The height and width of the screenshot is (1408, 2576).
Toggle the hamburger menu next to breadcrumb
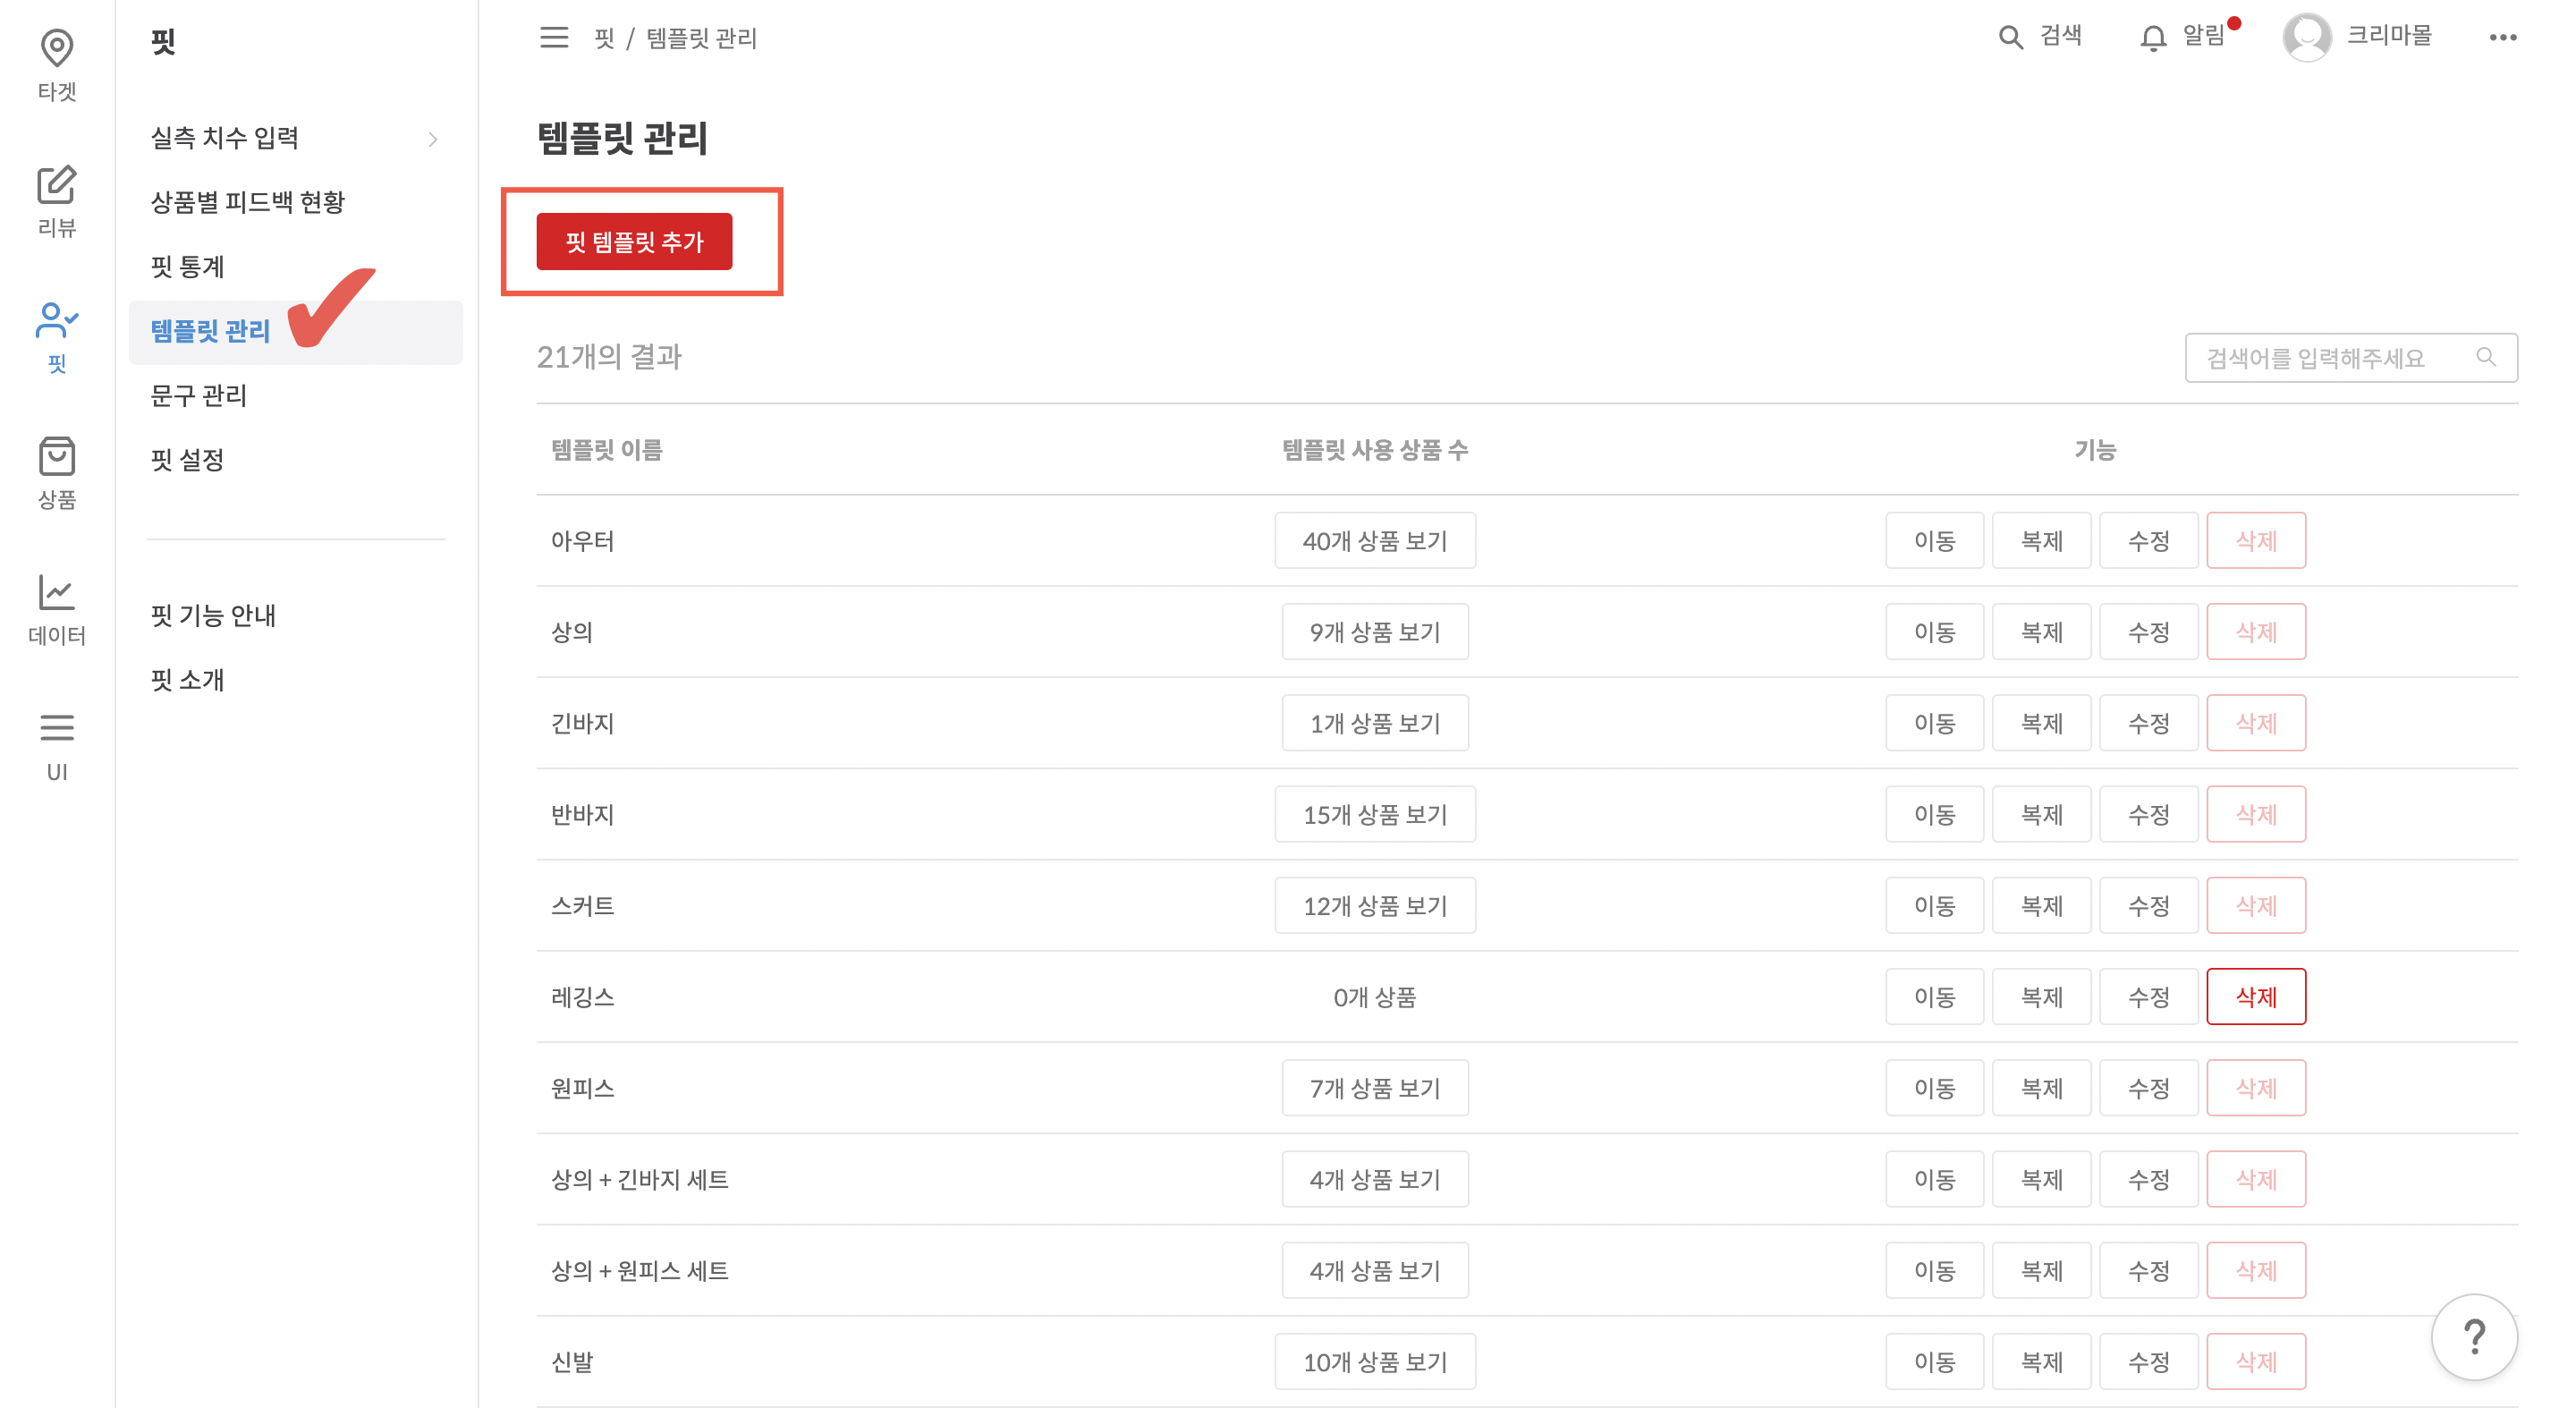coord(554,38)
